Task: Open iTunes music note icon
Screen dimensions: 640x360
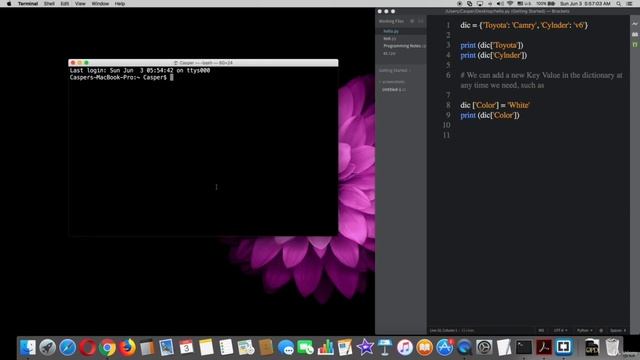Action: tap(404, 347)
